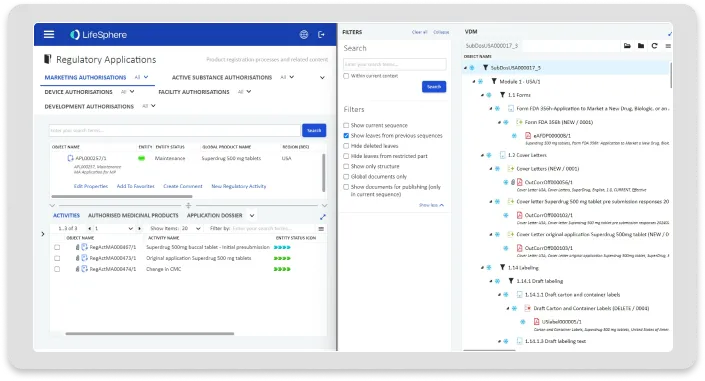The width and height of the screenshot is (705, 381).
Task: Click the logout icon in the header
Action: pyautogui.click(x=321, y=35)
